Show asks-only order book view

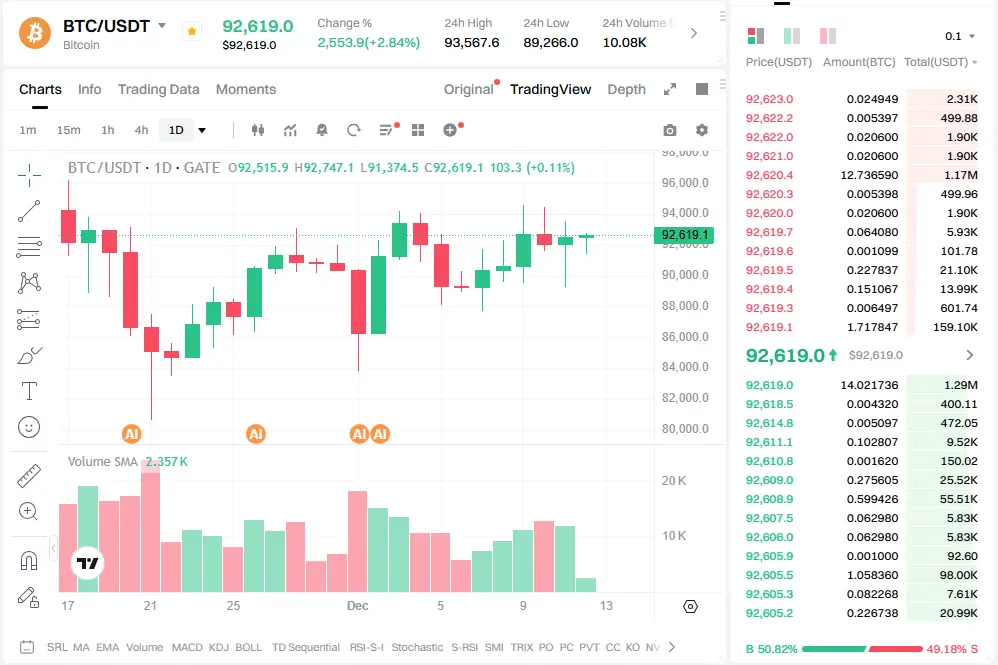(x=828, y=36)
